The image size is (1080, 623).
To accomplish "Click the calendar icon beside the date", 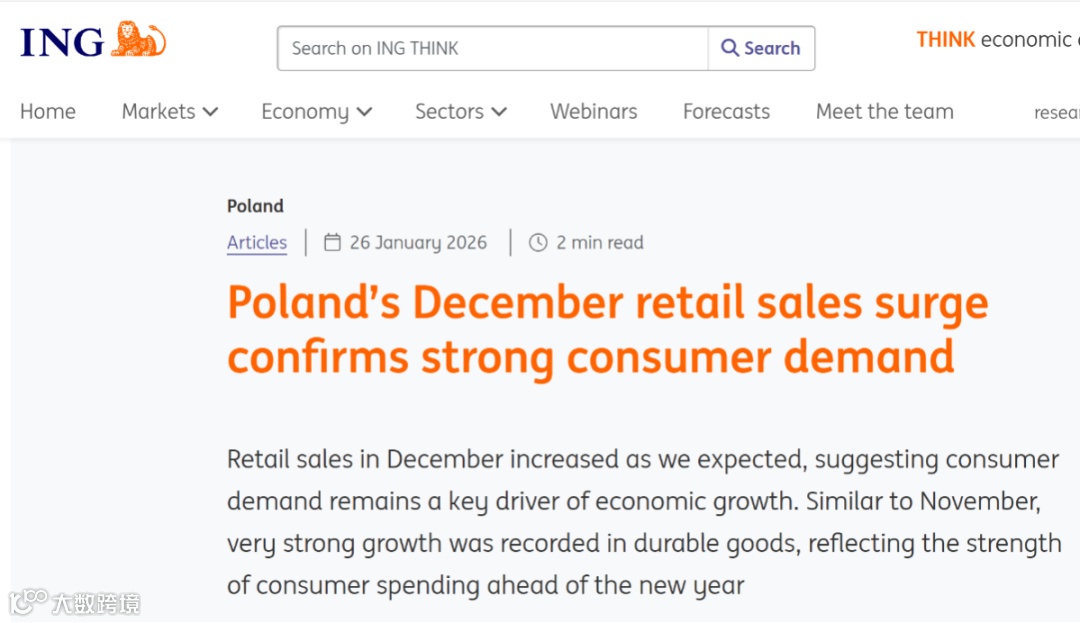I will (x=333, y=242).
